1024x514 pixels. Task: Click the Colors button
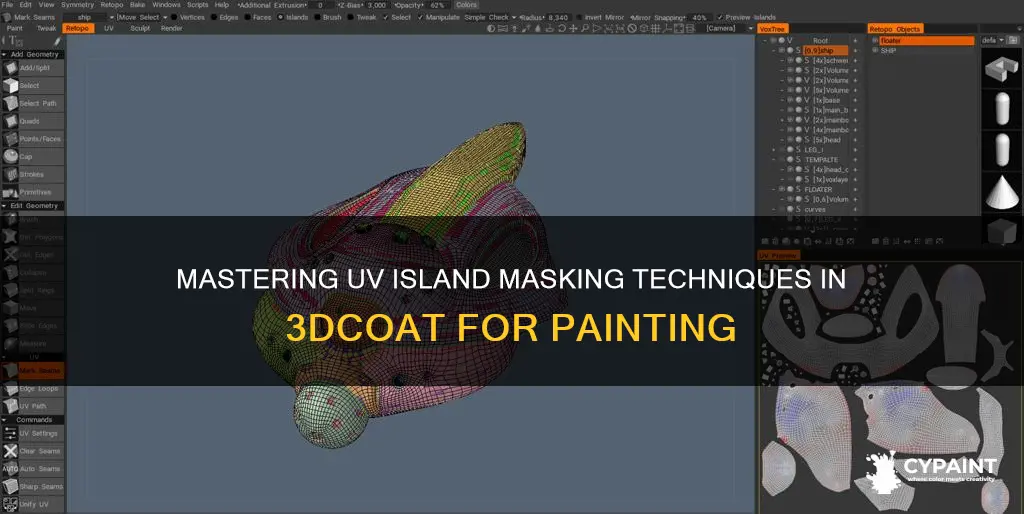pyautogui.click(x=466, y=5)
